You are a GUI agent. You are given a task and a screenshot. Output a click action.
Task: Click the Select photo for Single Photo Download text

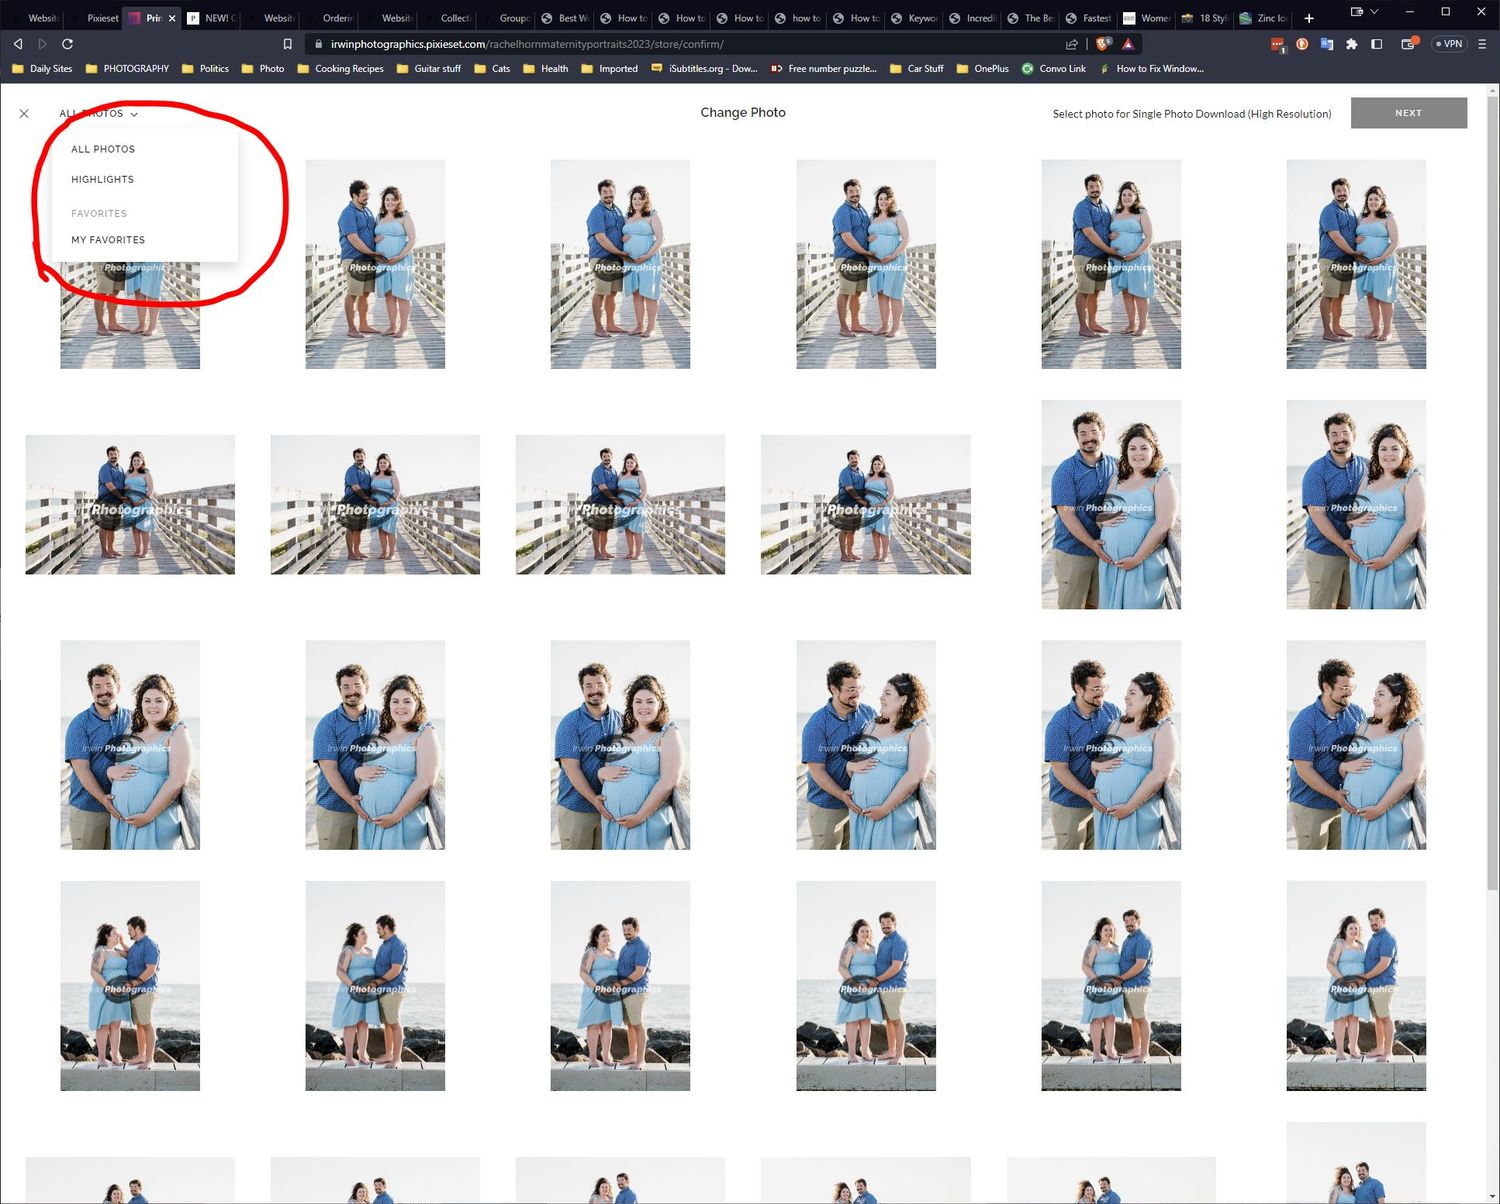pos(1192,114)
